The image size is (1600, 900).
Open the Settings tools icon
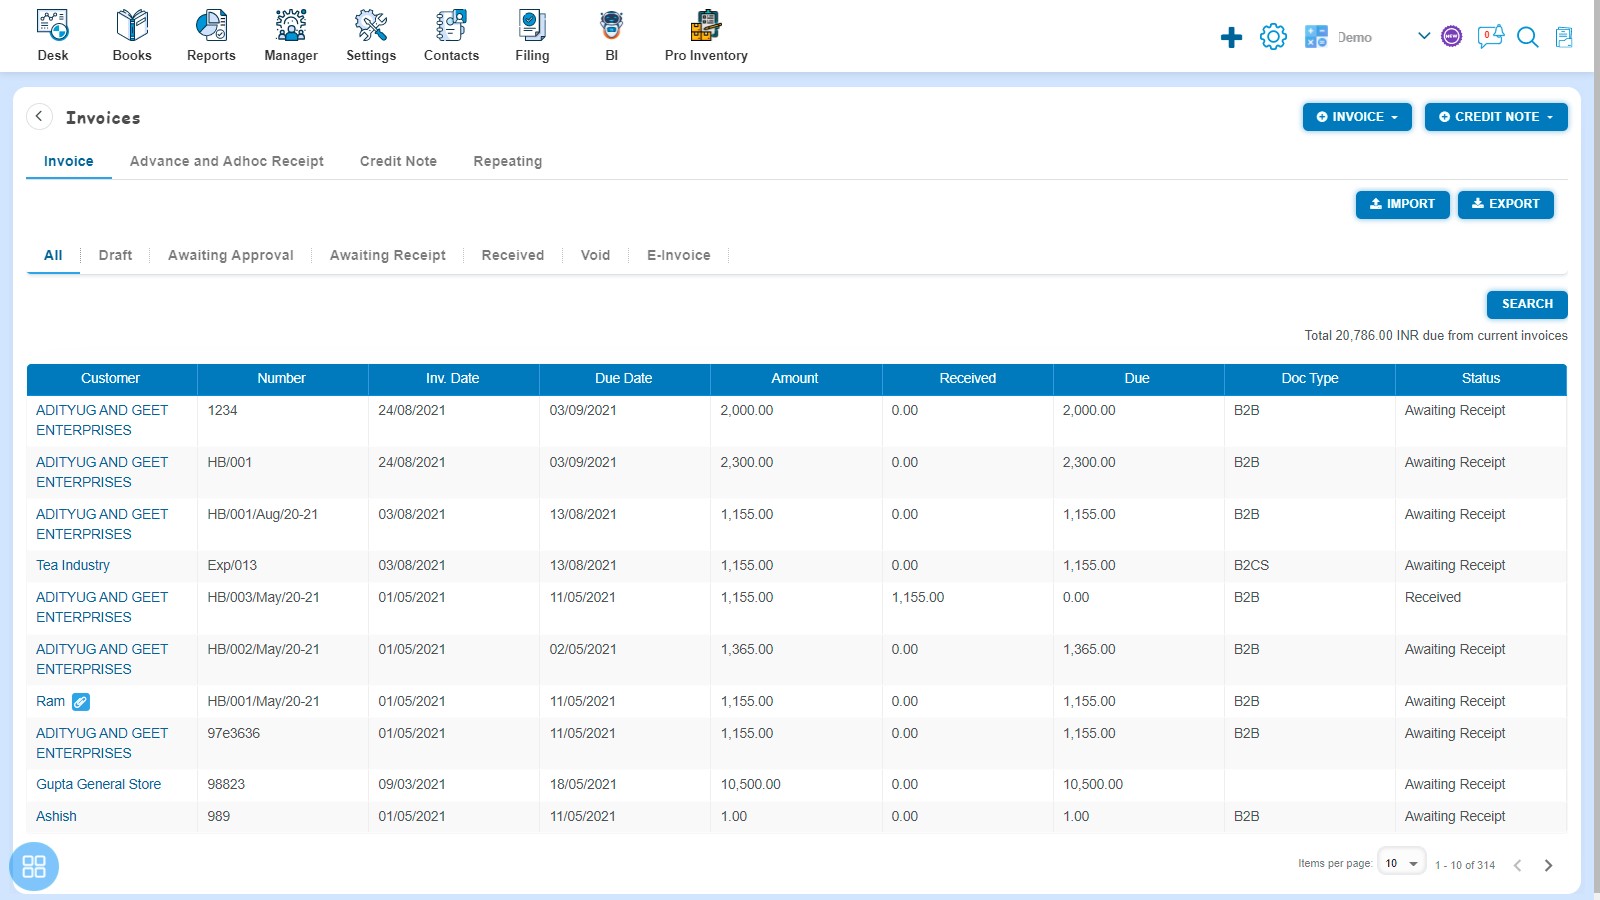[x=371, y=25]
